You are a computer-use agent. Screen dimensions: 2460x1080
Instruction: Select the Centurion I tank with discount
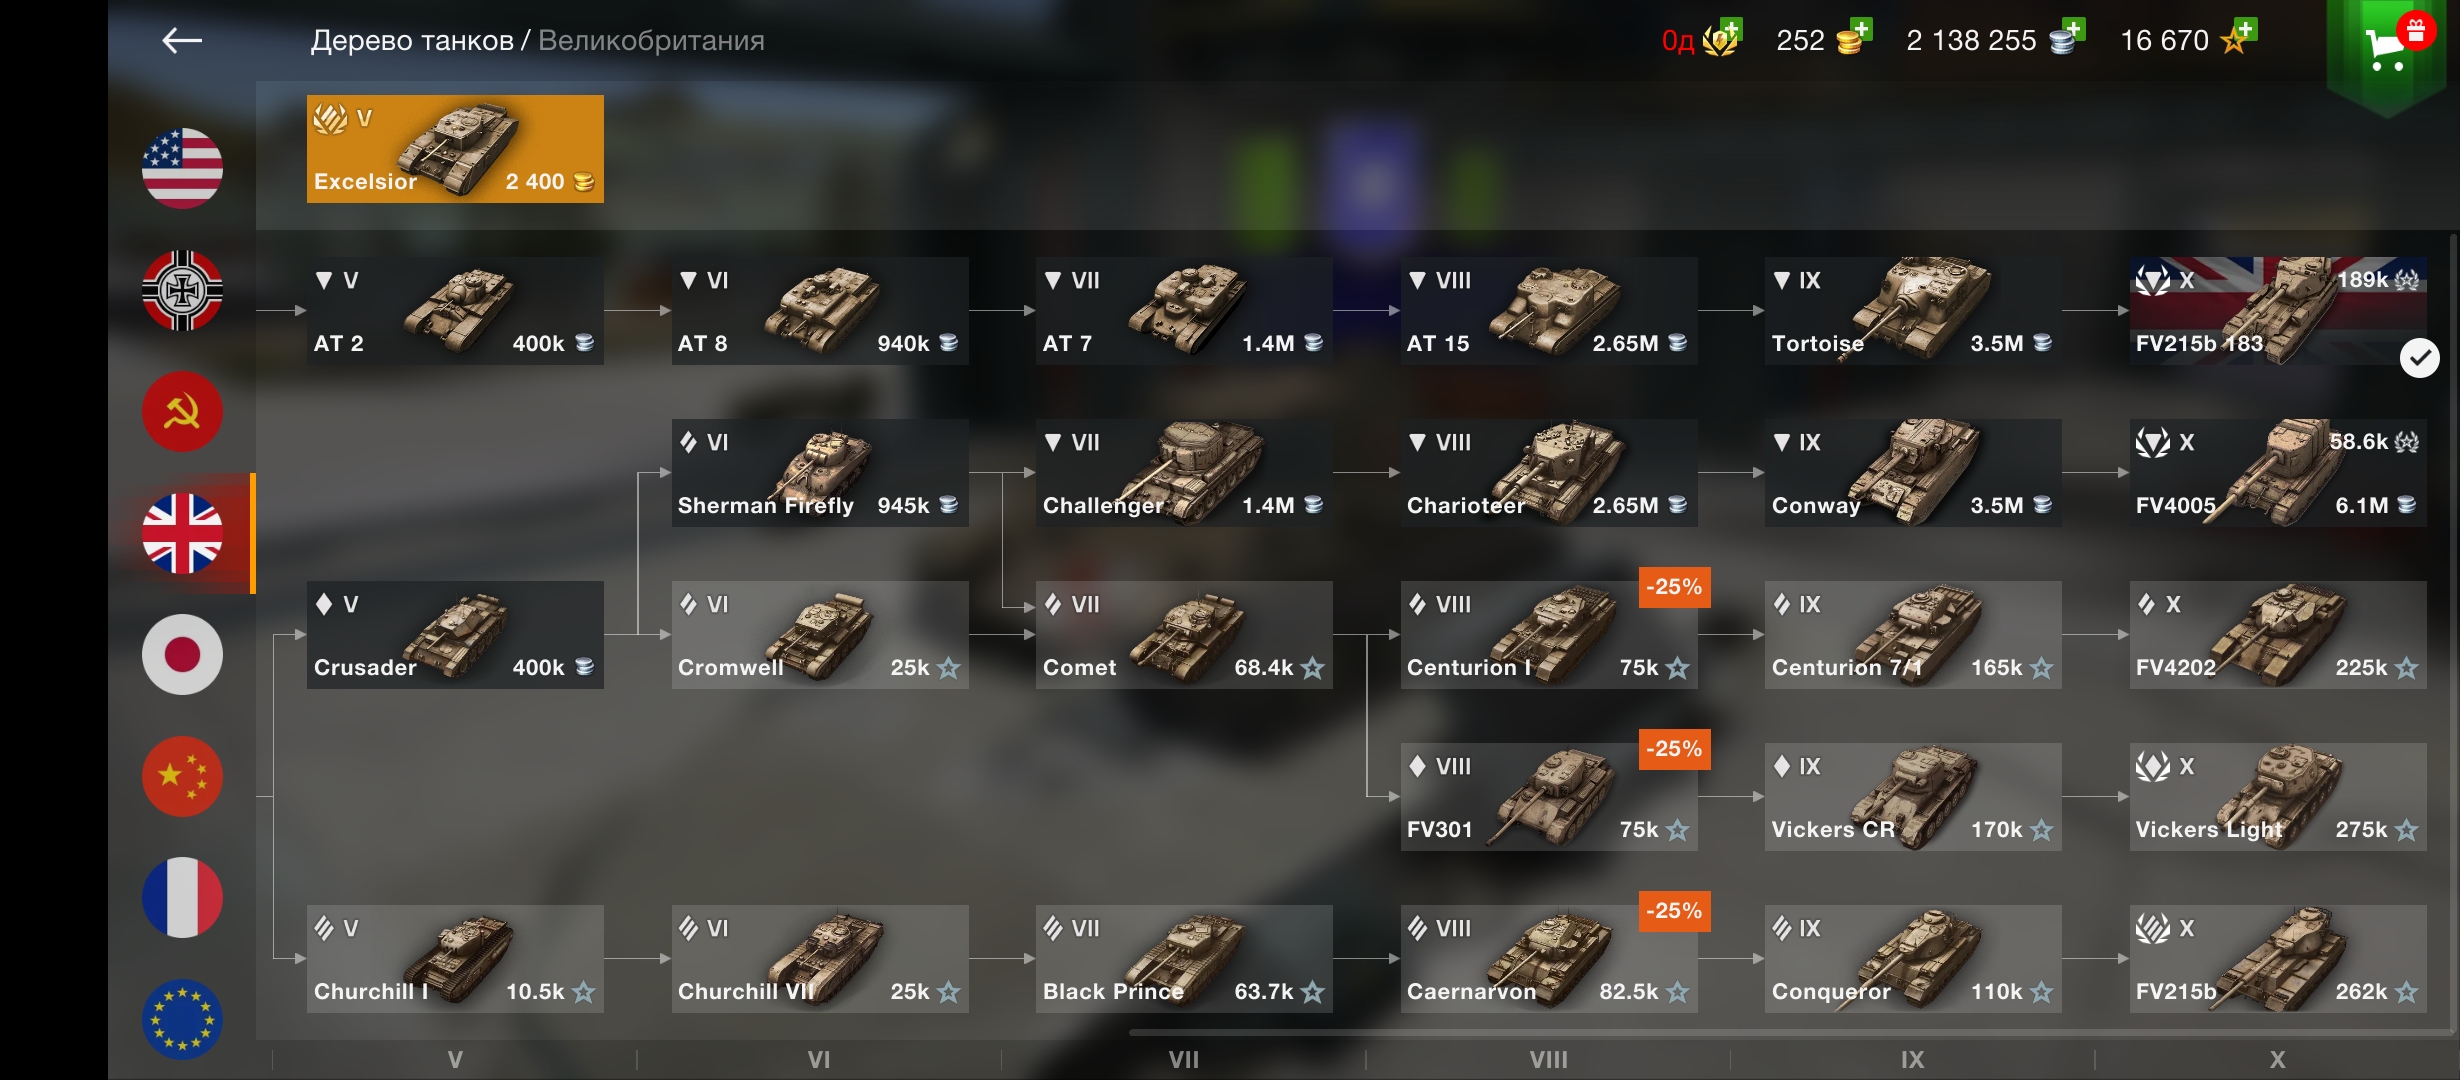point(1549,634)
